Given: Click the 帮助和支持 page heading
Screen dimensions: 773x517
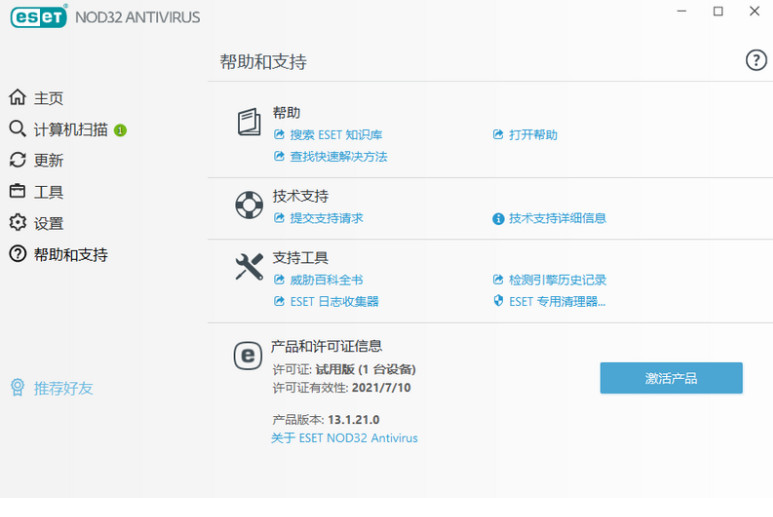Looking at the screenshot, I should coord(263,62).
